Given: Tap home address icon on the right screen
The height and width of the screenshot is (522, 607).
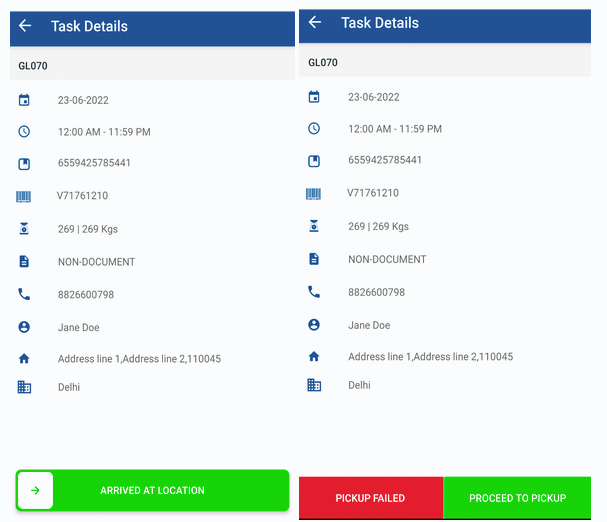Looking at the screenshot, I should [x=314, y=357].
